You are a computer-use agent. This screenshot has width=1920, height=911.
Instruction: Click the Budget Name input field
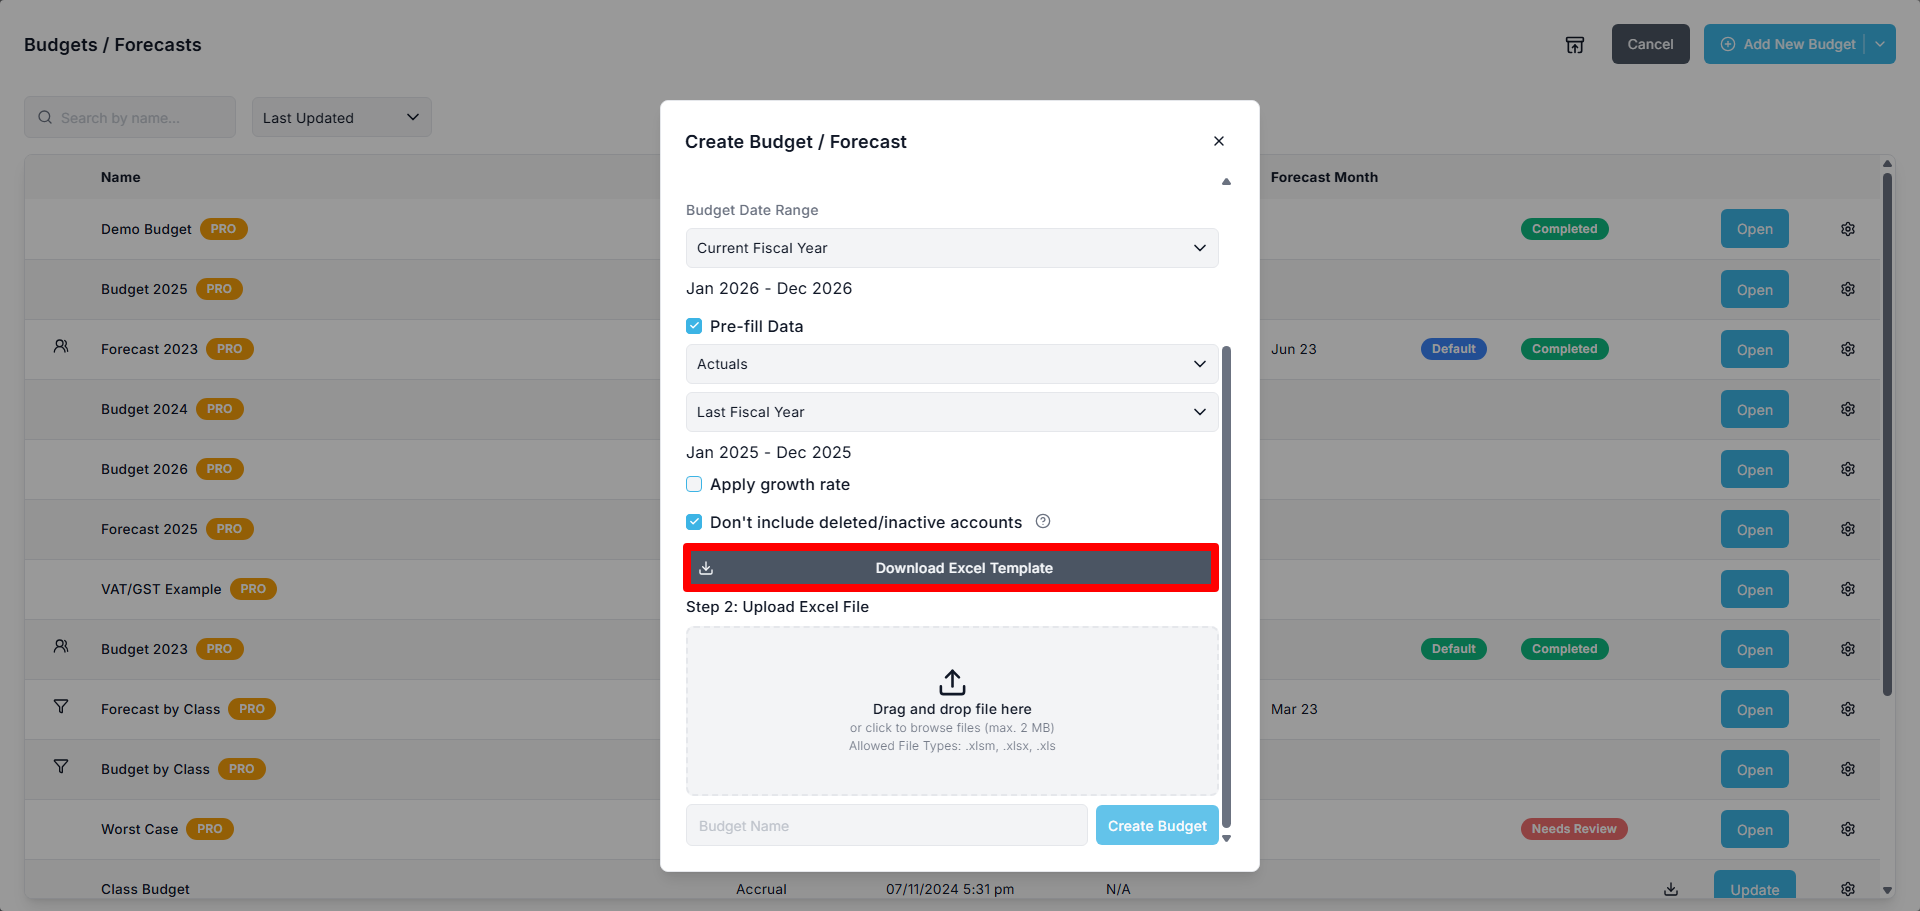pyautogui.click(x=886, y=826)
